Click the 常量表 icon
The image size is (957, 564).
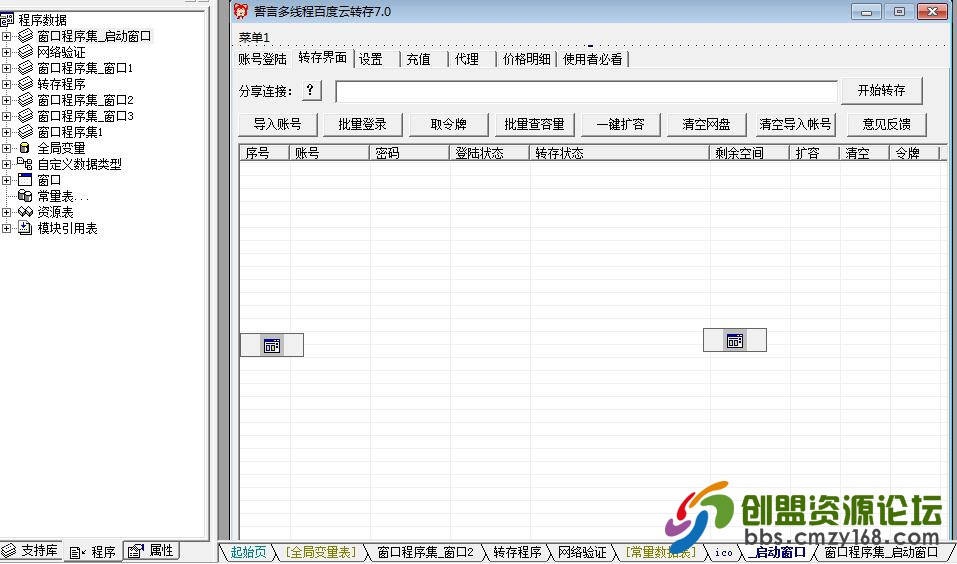24,196
